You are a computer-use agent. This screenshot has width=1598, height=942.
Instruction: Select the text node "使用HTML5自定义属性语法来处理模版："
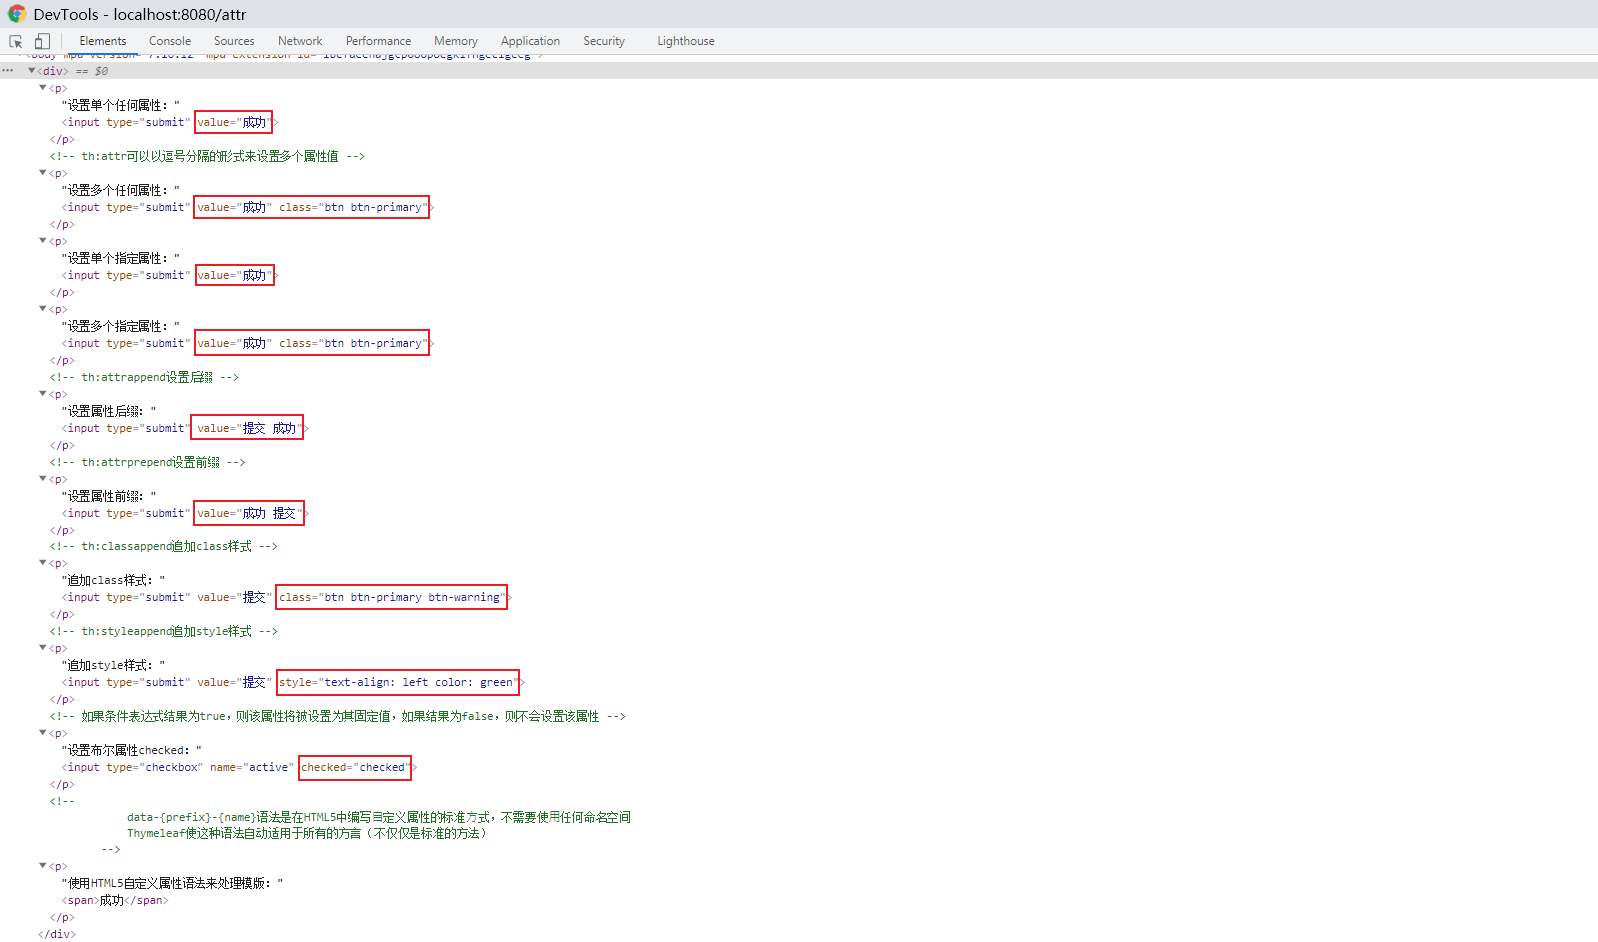tap(172, 883)
